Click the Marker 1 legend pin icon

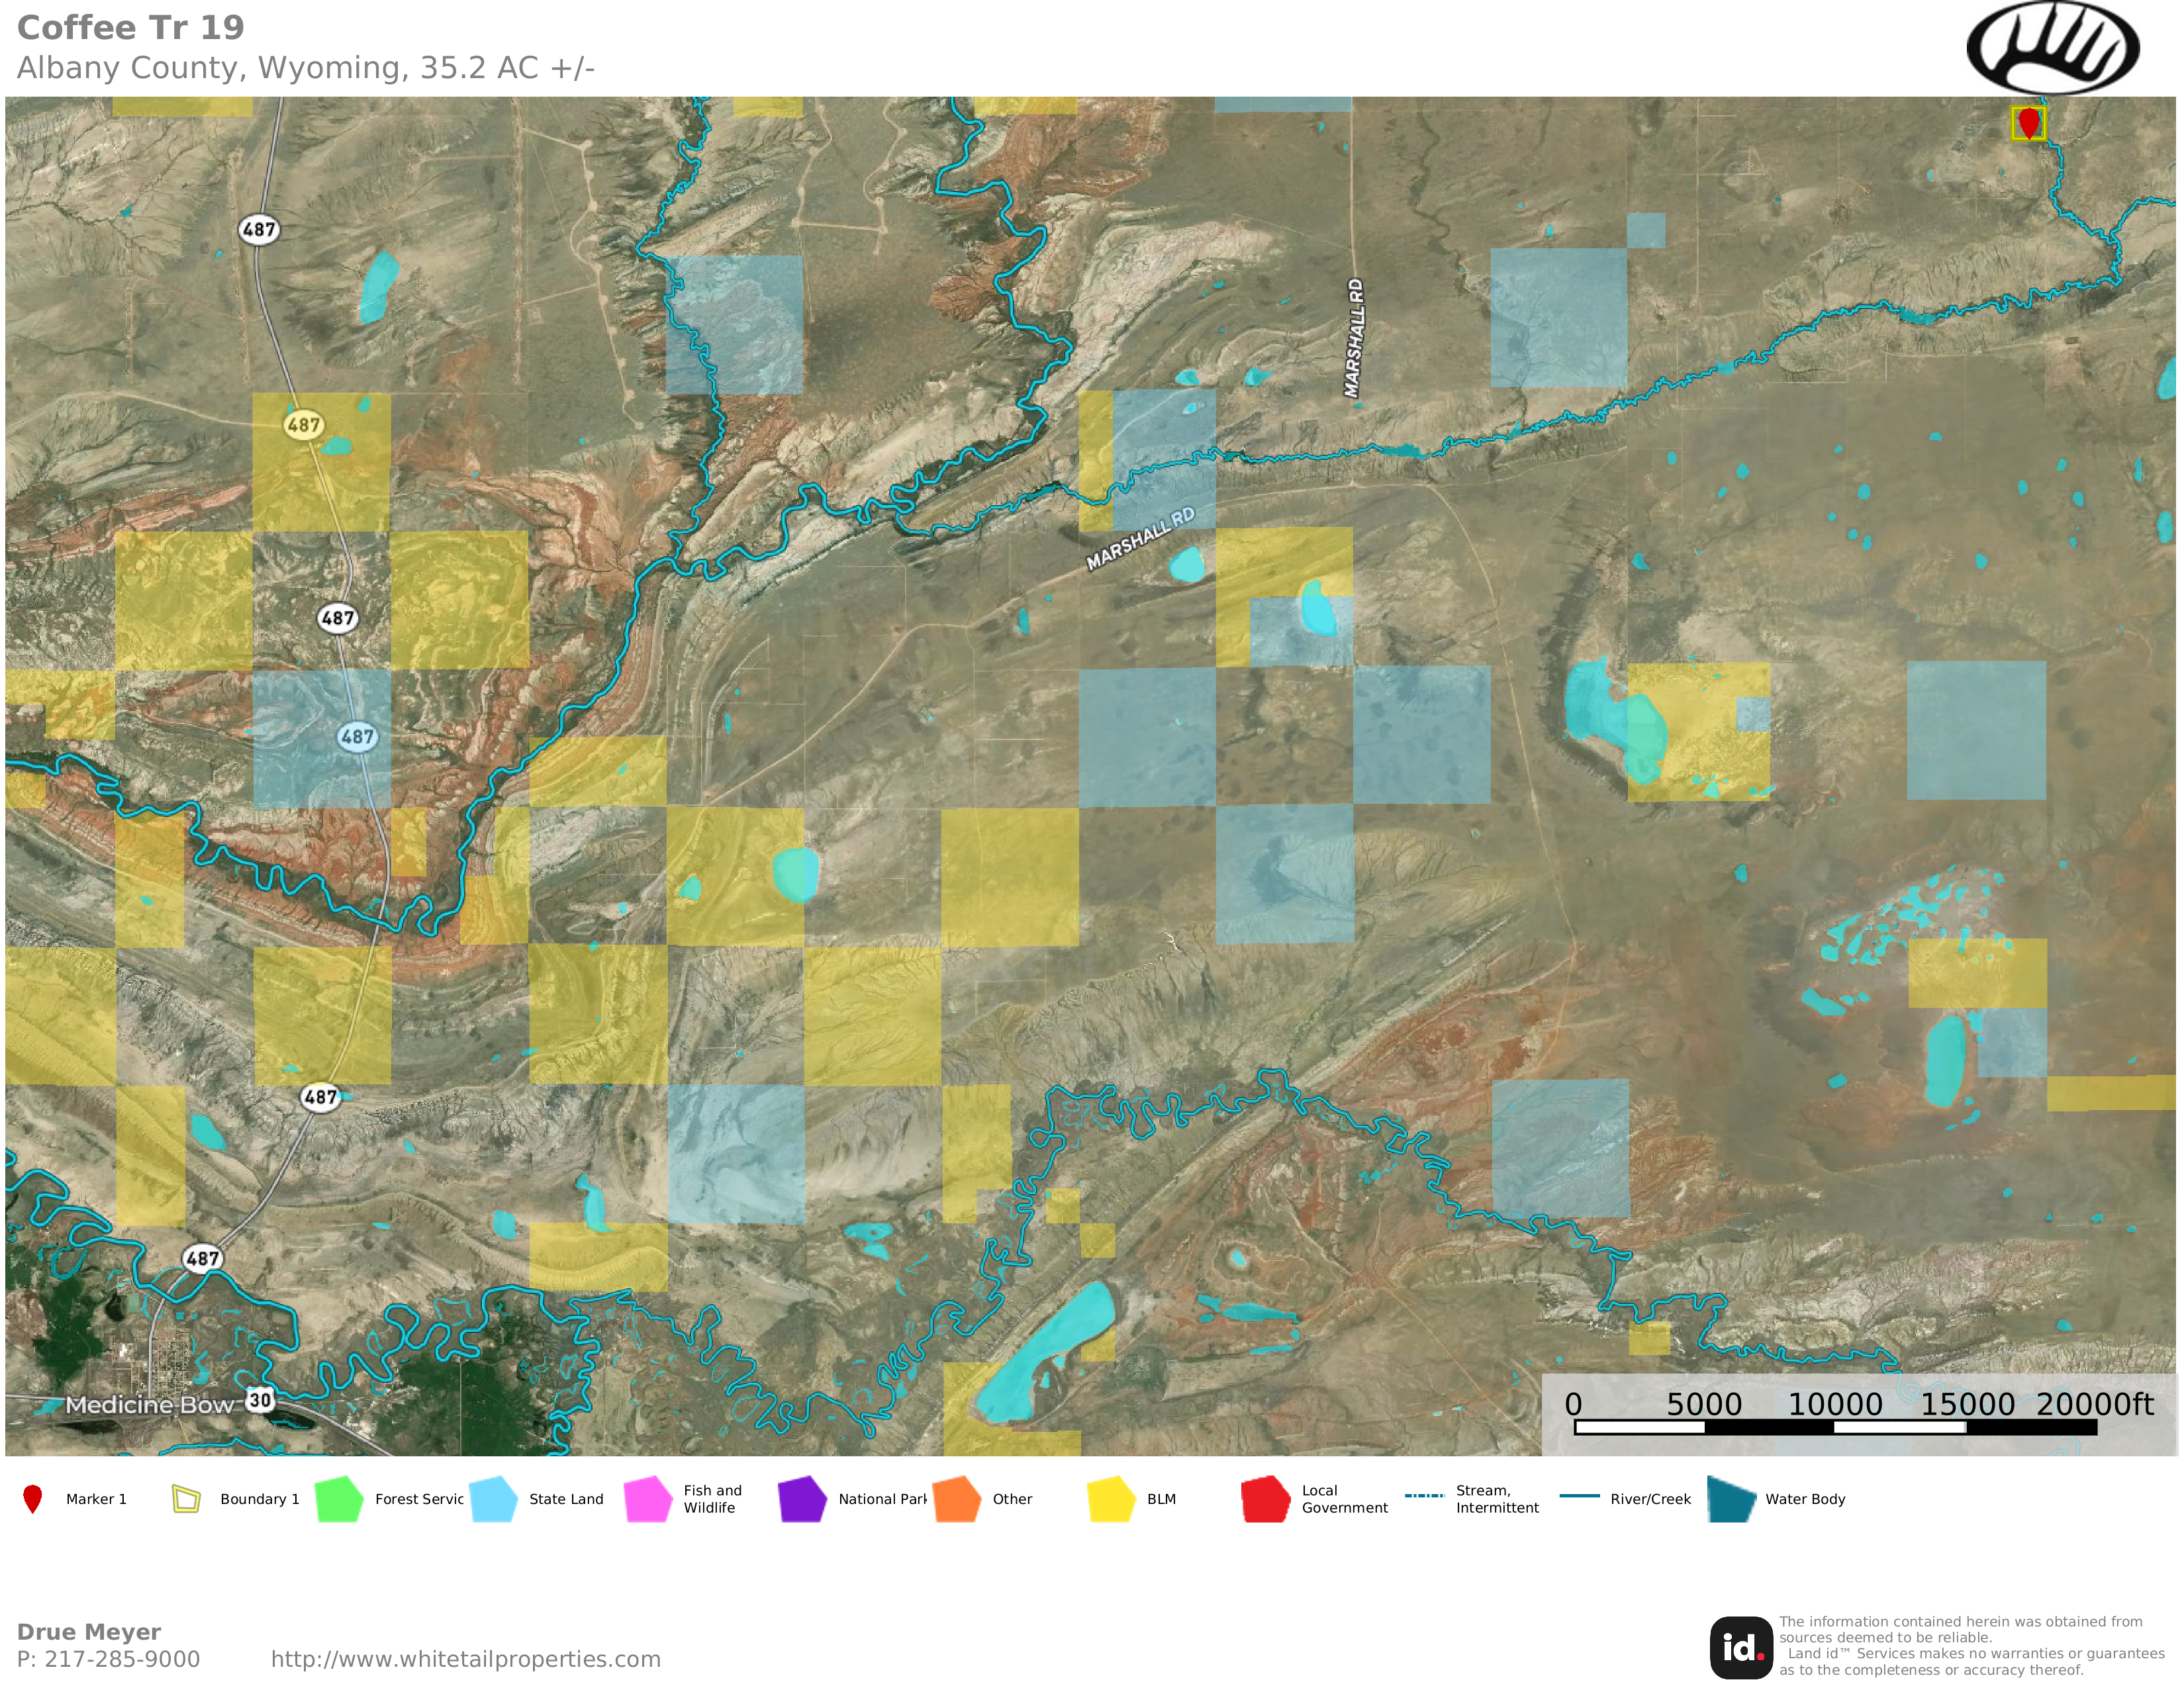coord(33,1498)
